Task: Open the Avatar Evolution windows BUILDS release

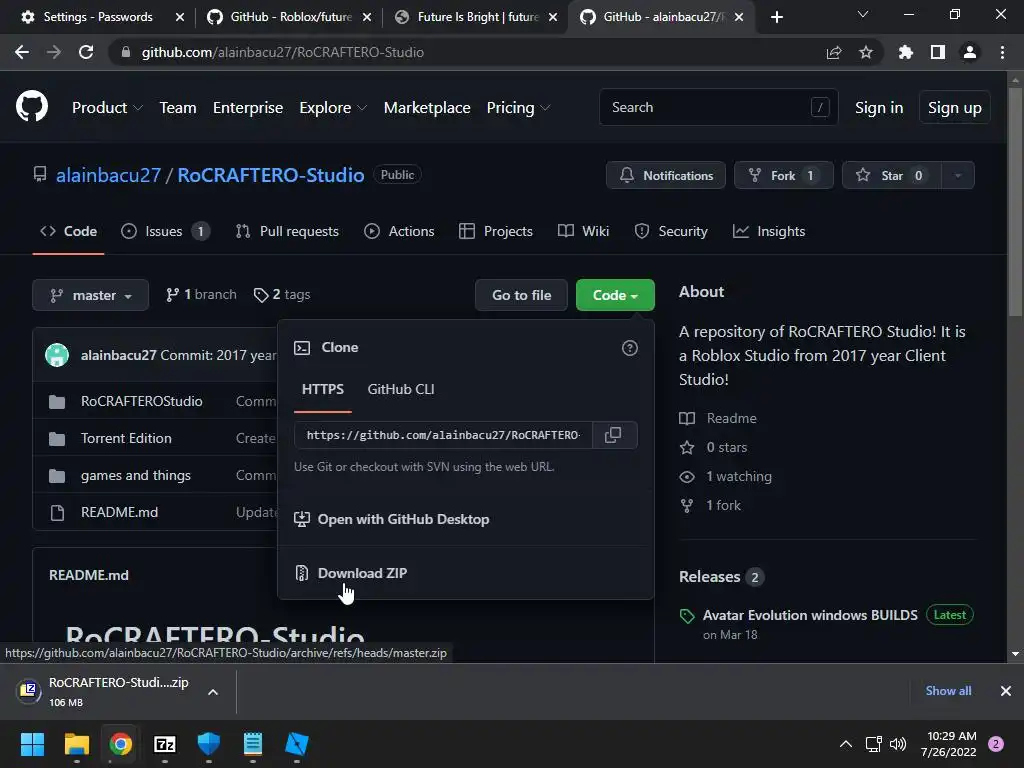Action: [x=810, y=615]
